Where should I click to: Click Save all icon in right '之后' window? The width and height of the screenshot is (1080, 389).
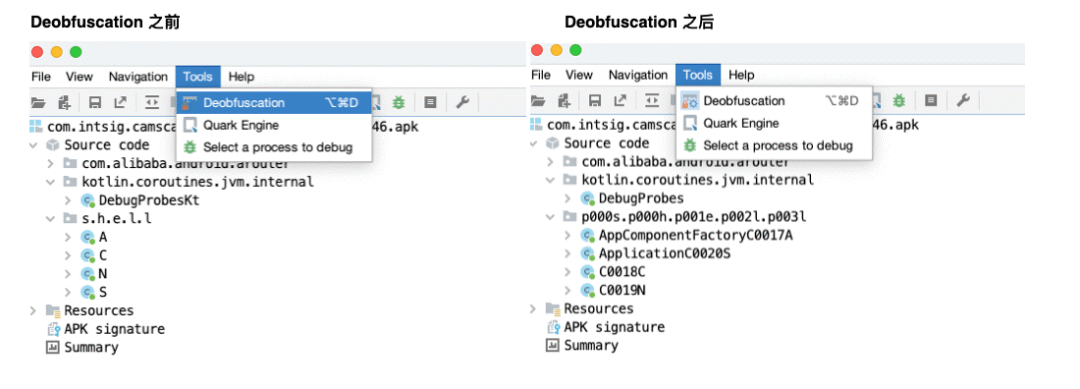[596, 101]
